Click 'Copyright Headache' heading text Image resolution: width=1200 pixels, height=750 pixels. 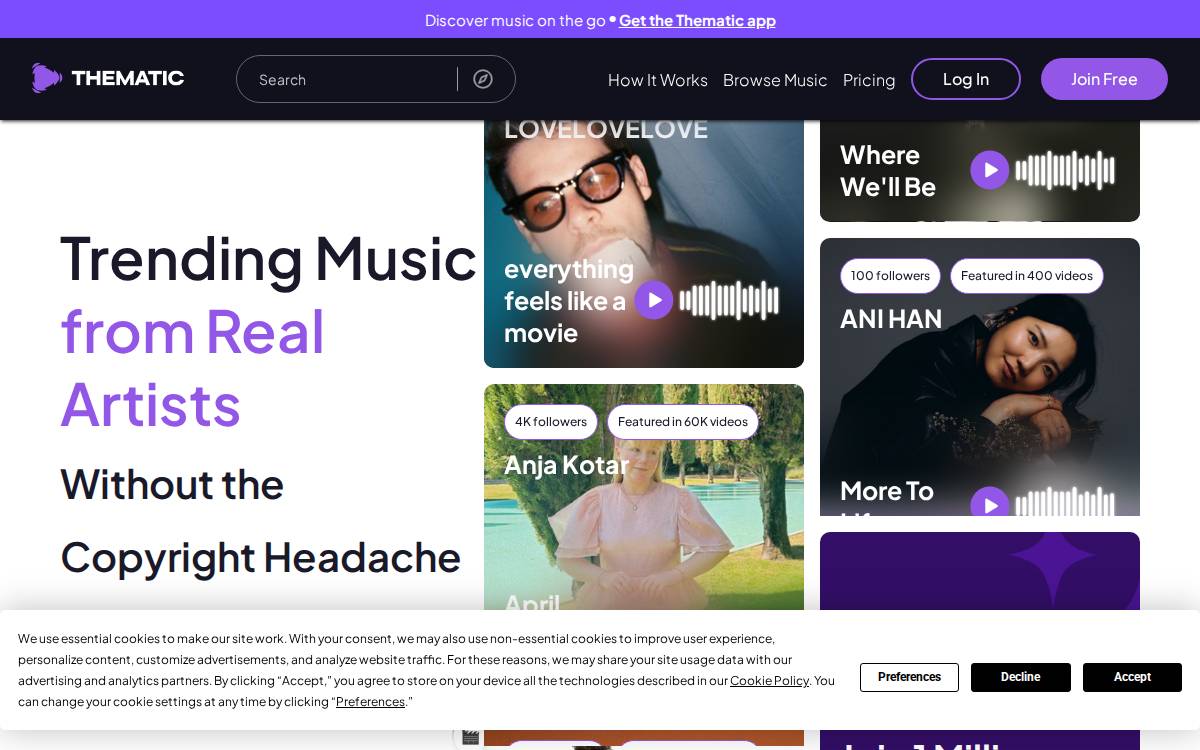[261, 558]
